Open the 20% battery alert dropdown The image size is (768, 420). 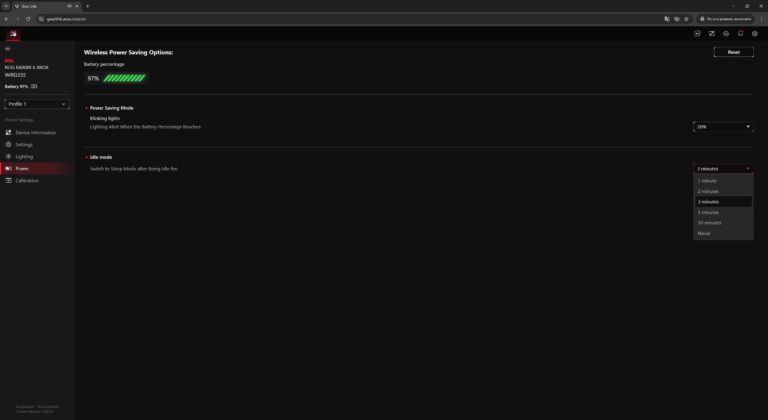click(x=723, y=126)
